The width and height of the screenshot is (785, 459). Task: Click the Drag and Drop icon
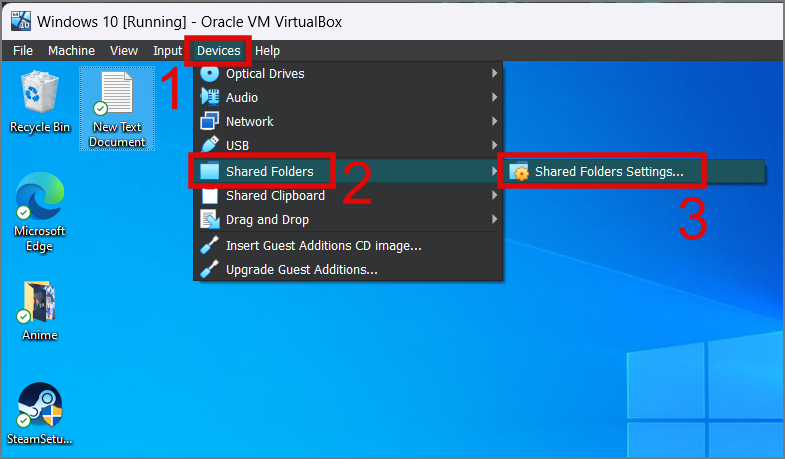(210, 219)
